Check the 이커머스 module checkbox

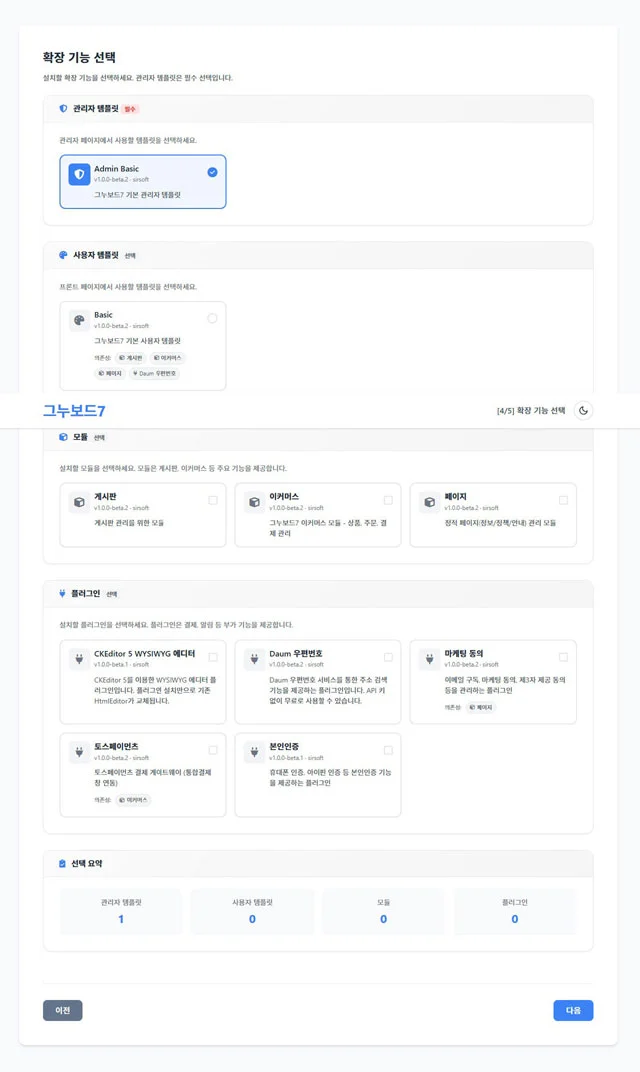tap(388, 500)
